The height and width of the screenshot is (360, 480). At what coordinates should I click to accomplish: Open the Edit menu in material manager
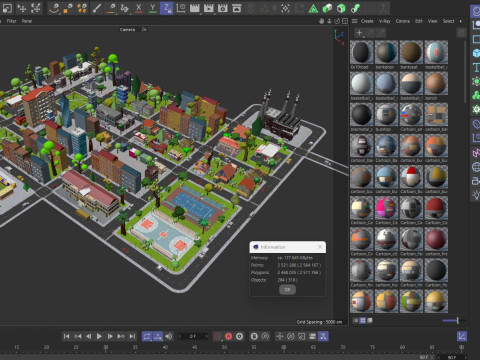(x=419, y=21)
